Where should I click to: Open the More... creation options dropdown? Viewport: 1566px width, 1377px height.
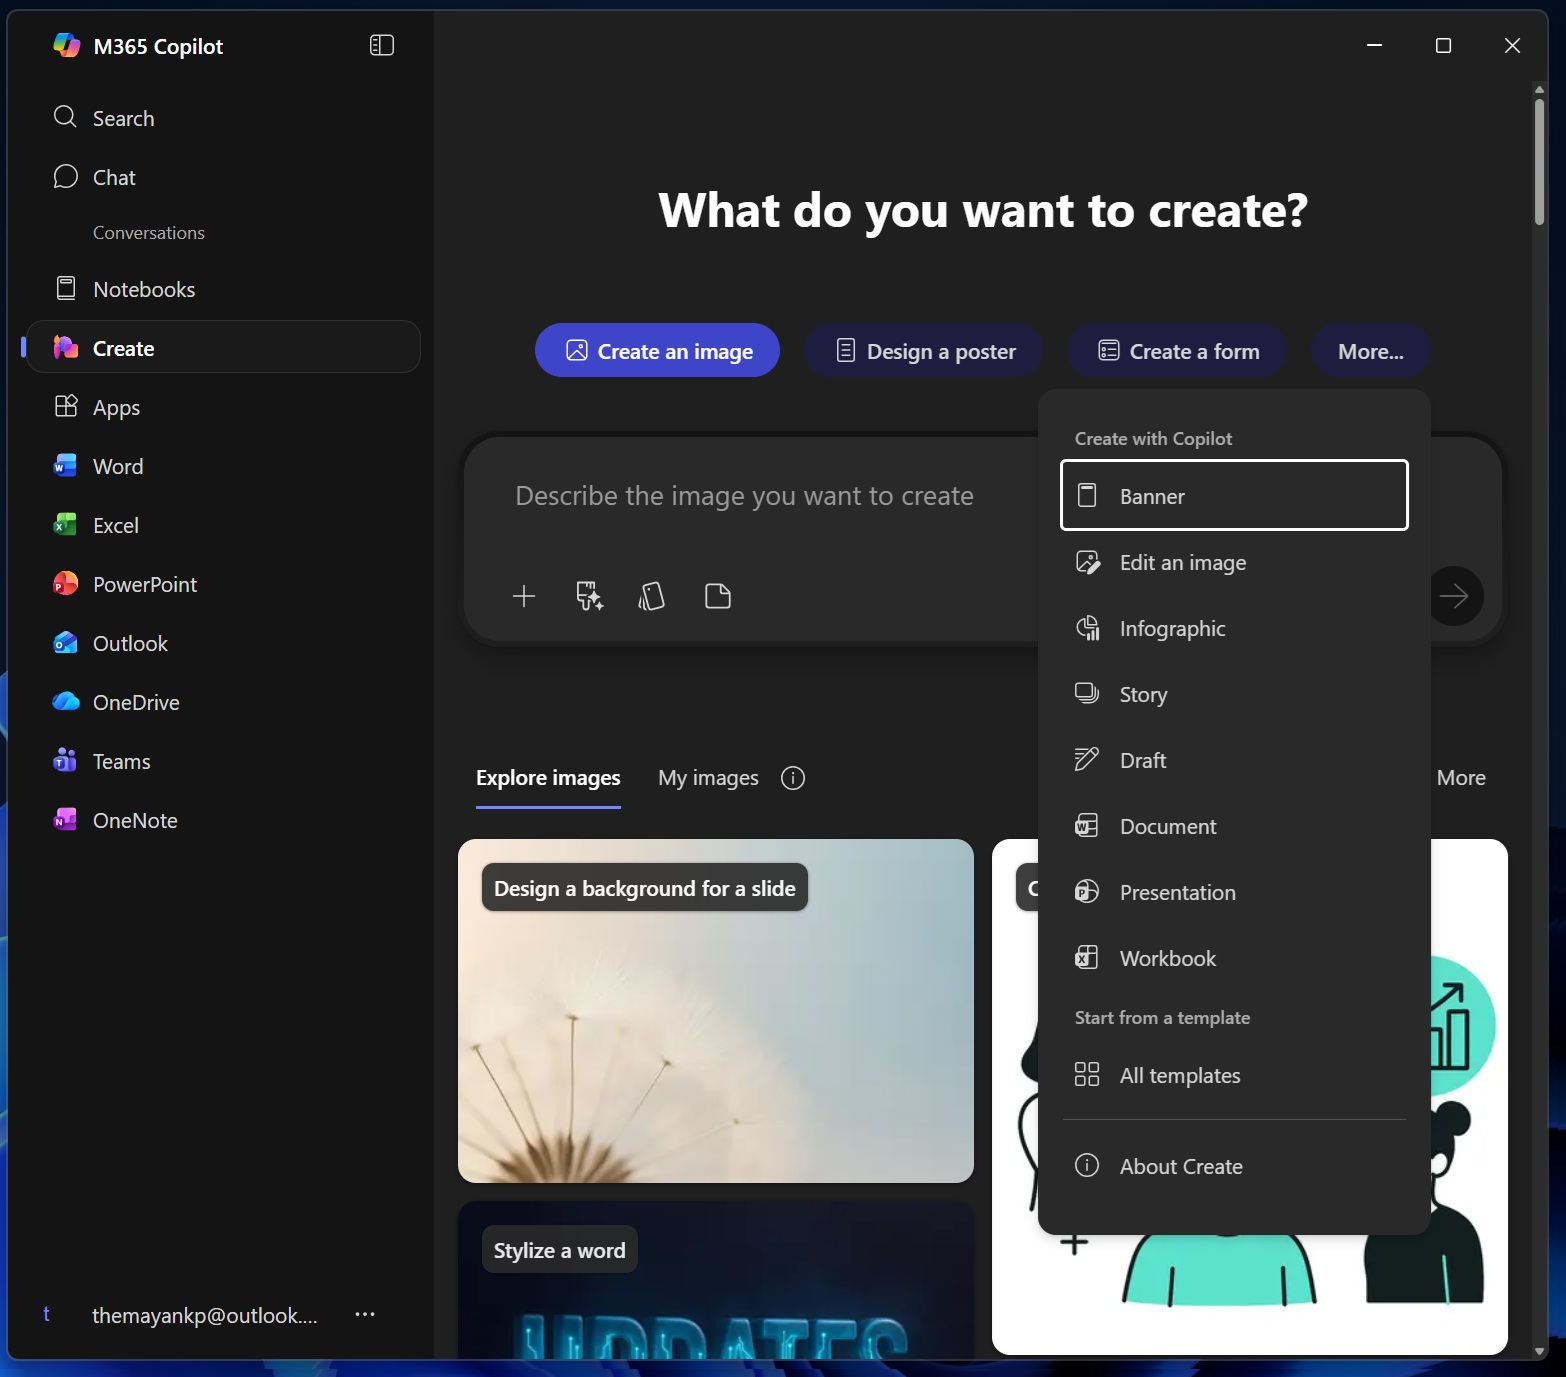pos(1370,350)
